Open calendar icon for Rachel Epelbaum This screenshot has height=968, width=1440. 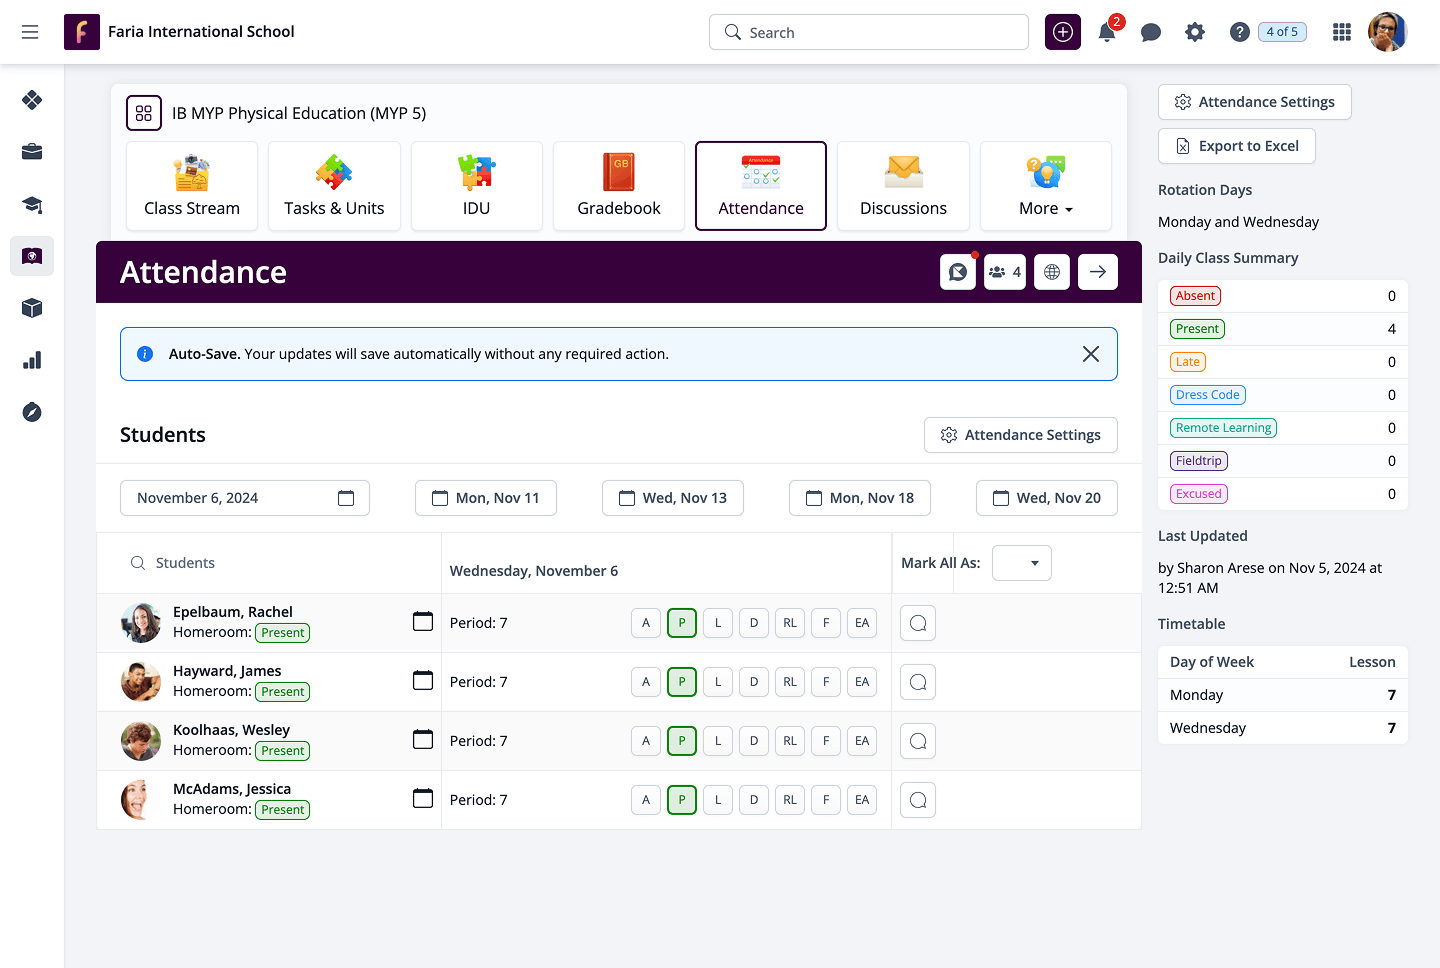click(x=423, y=622)
